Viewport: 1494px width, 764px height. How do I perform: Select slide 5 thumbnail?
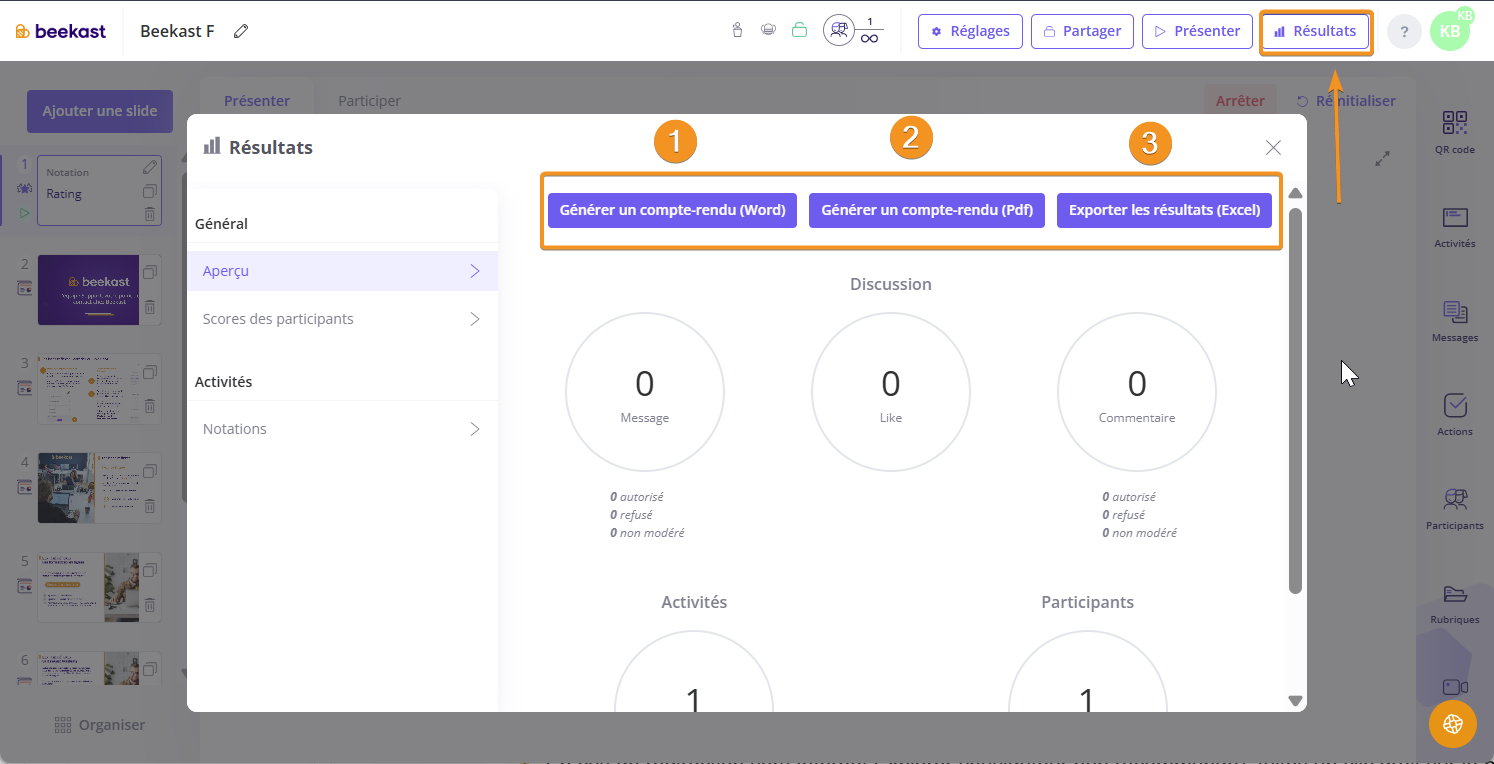click(89, 588)
